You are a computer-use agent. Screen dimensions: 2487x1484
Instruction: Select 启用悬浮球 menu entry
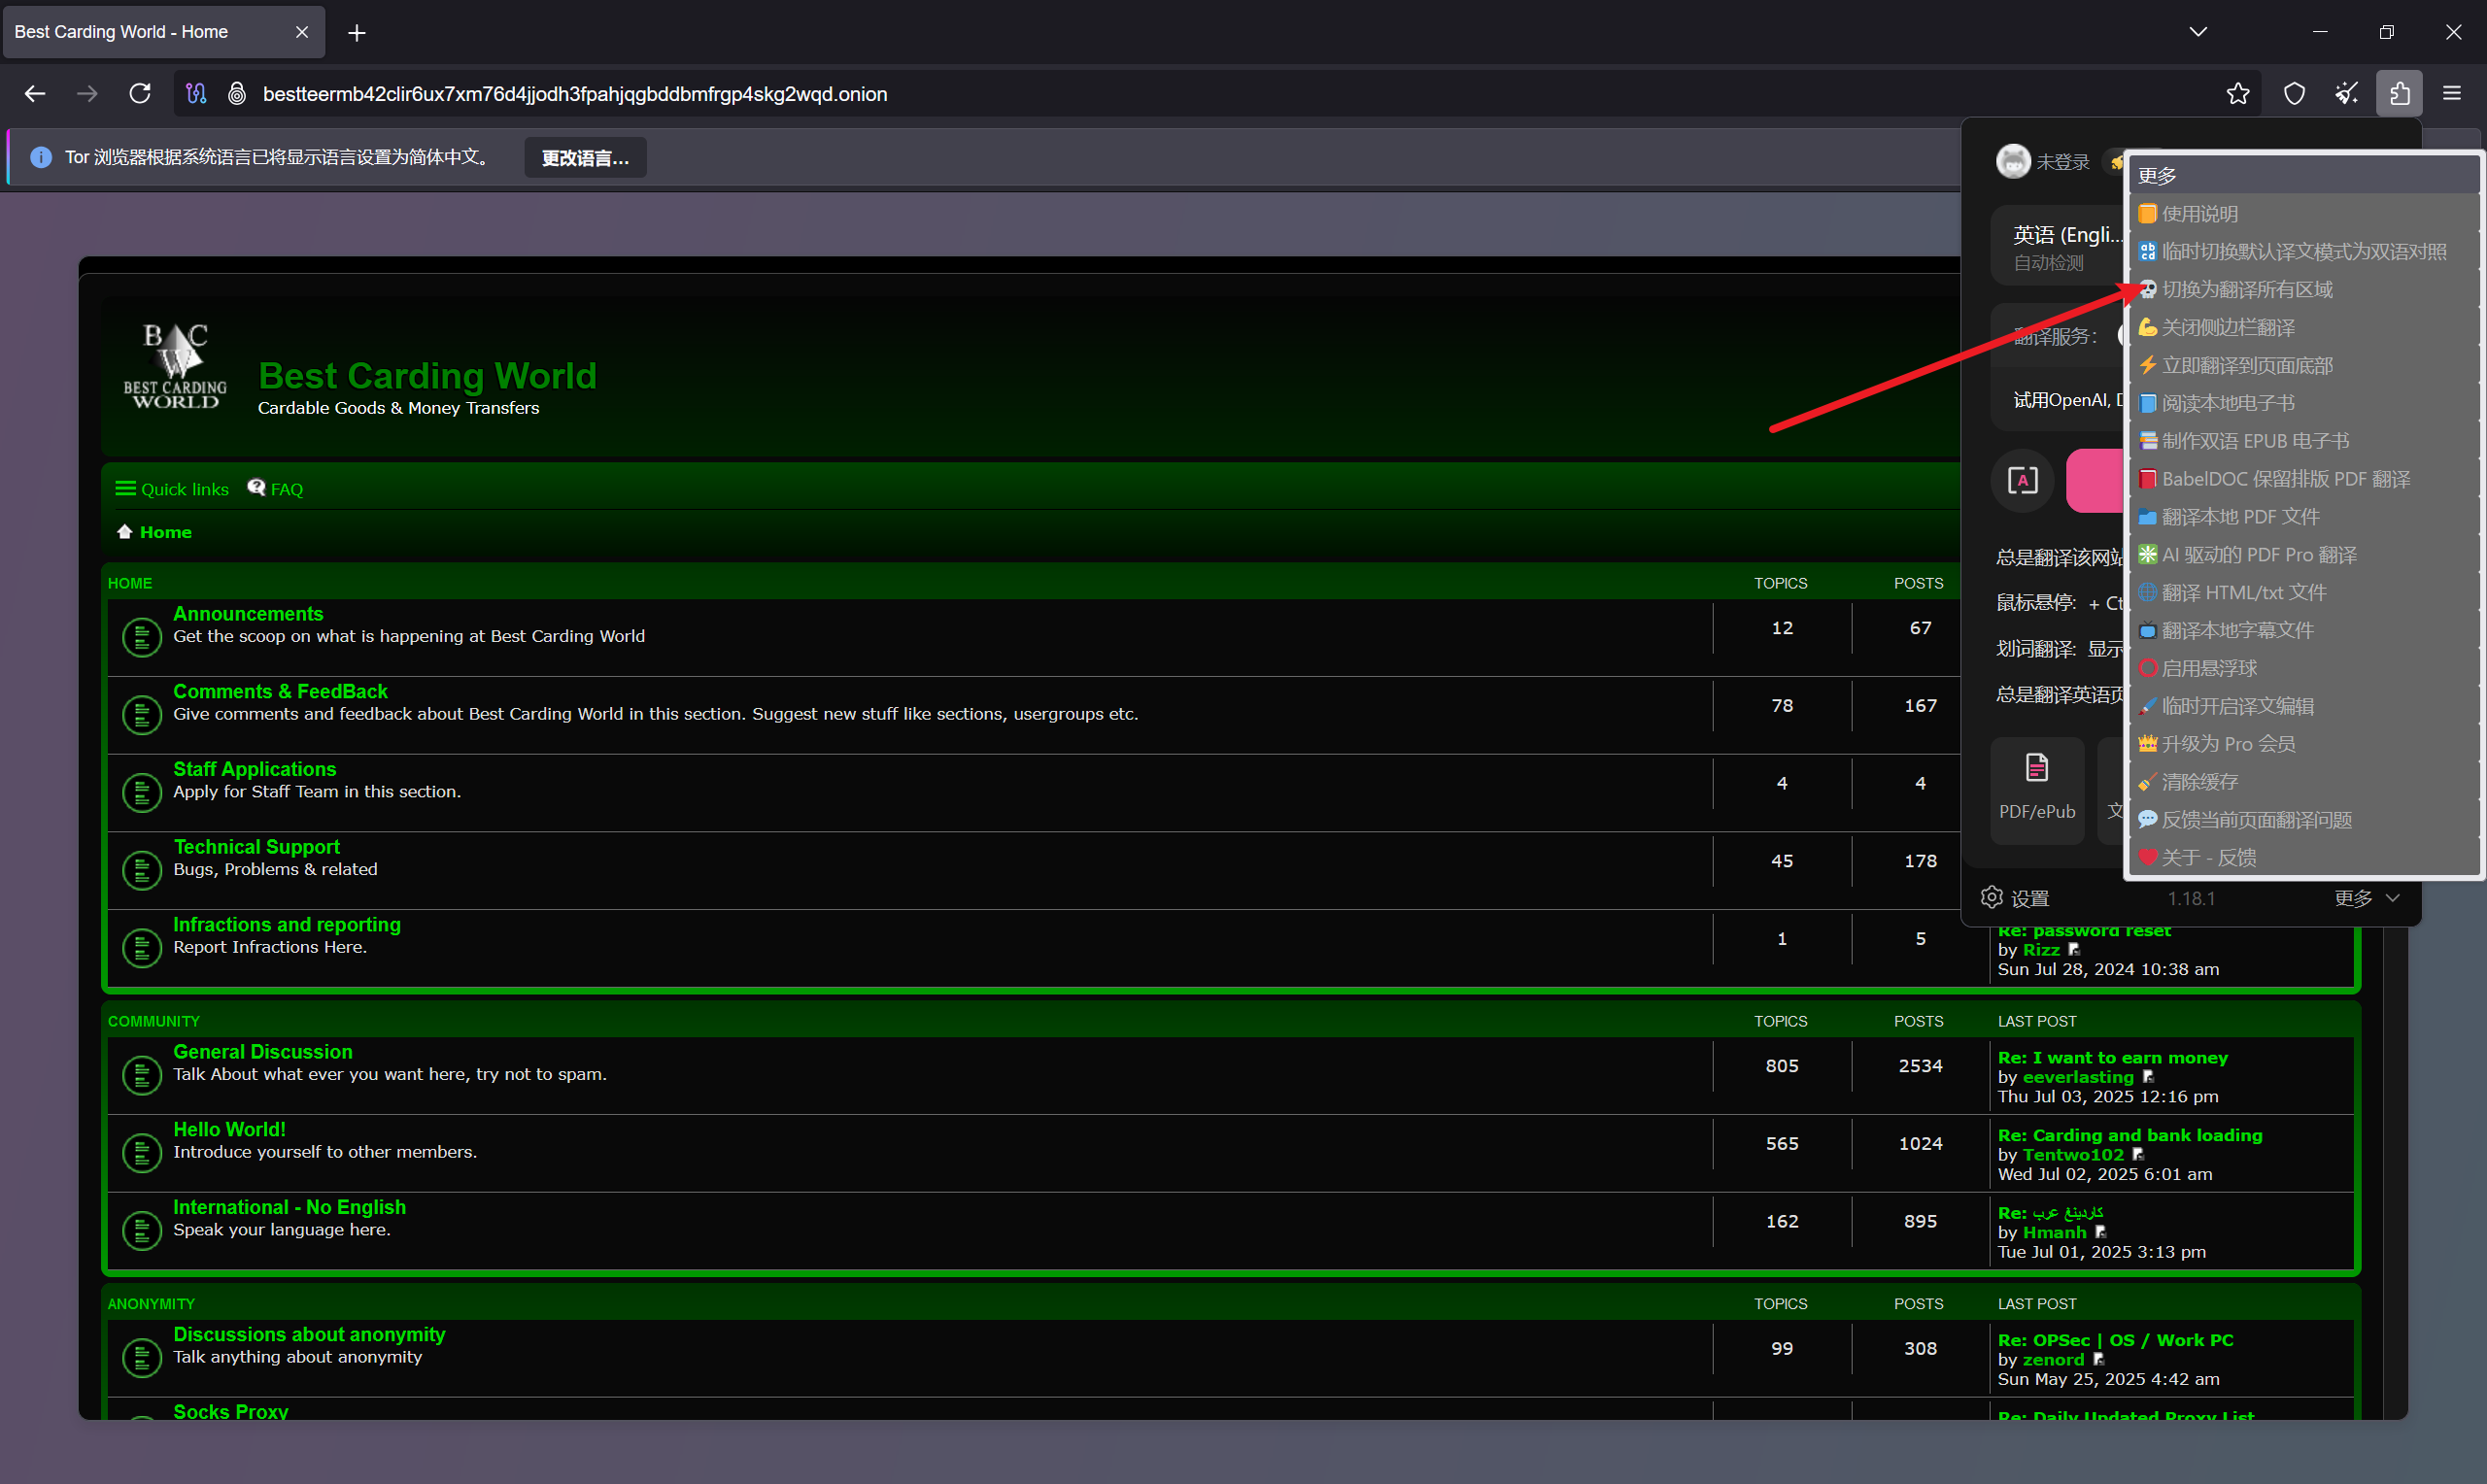2304,669
